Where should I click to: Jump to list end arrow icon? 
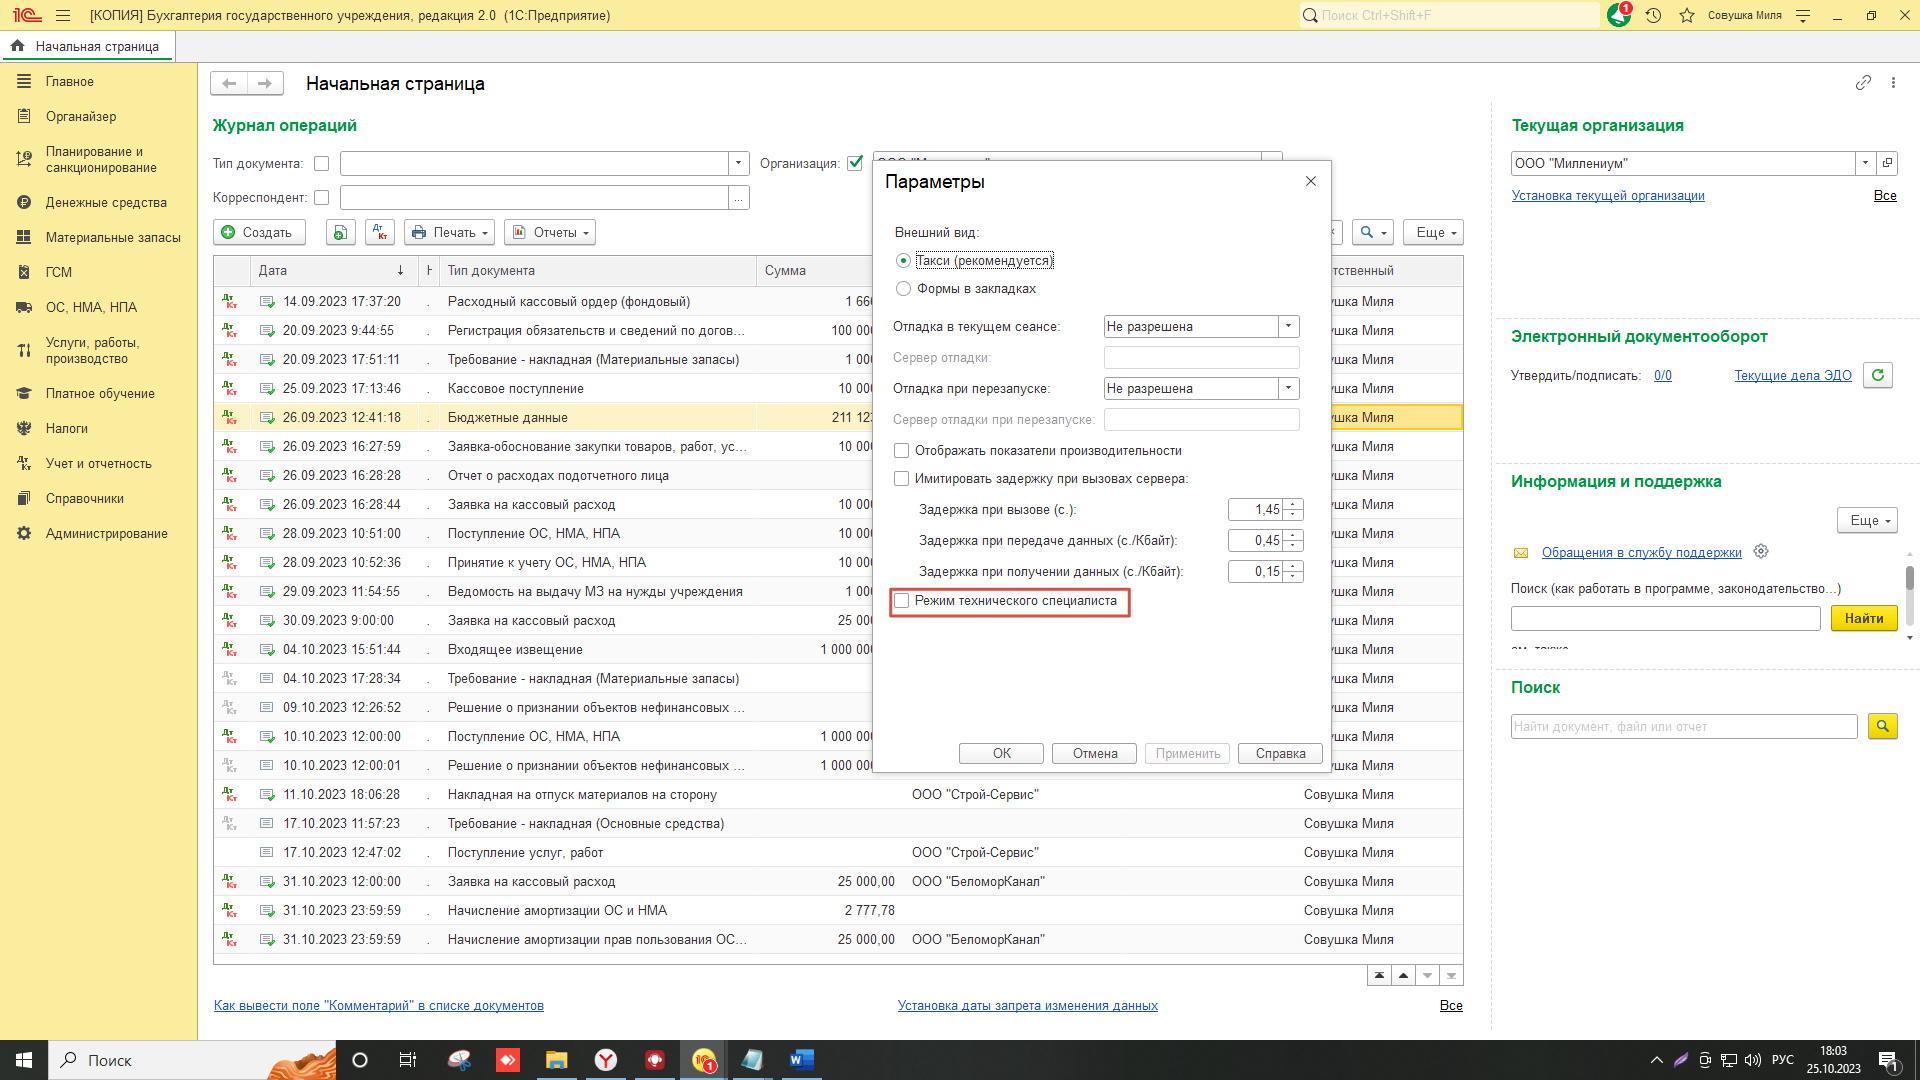click(1451, 975)
